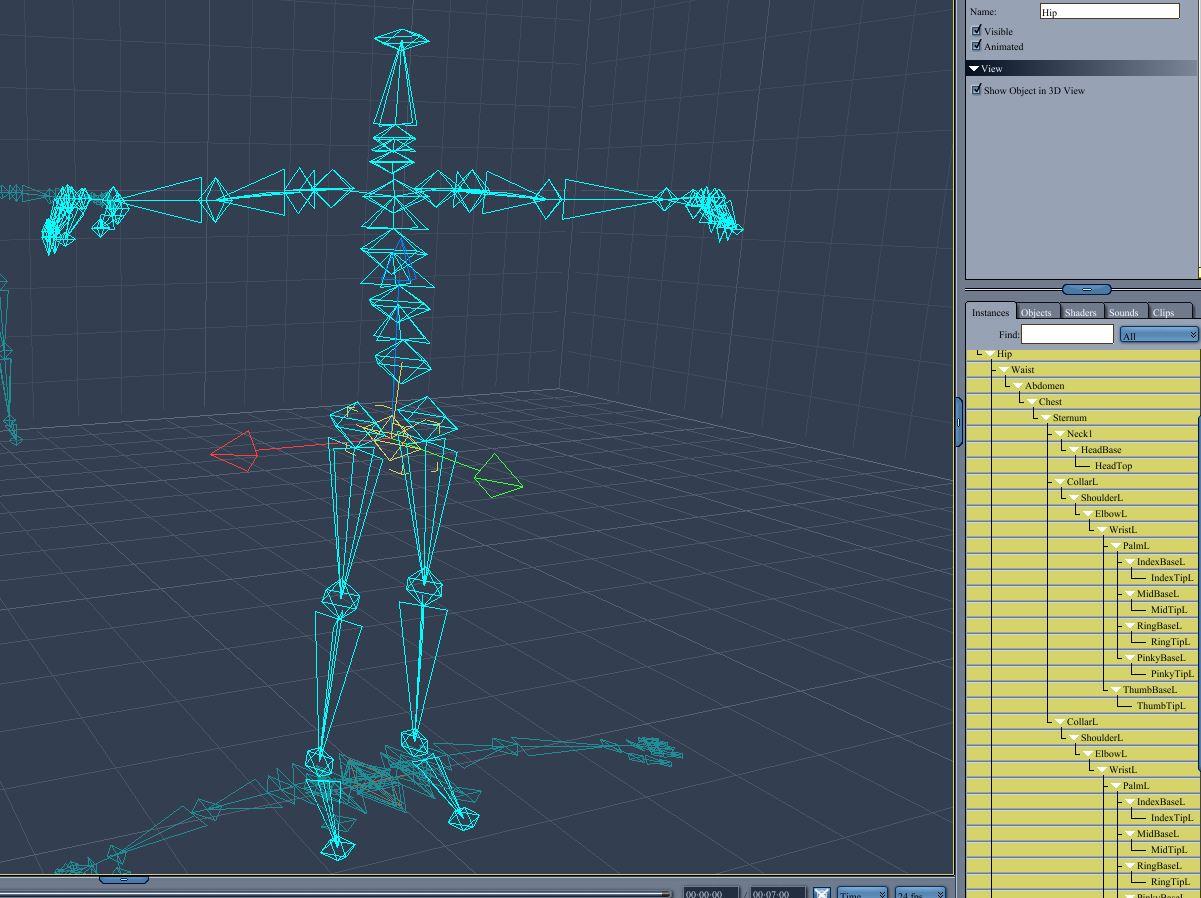Collapse the CollarL triangle directly below HeadTop
The height and width of the screenshot is (898, 1201).
tap(1060, 482)
